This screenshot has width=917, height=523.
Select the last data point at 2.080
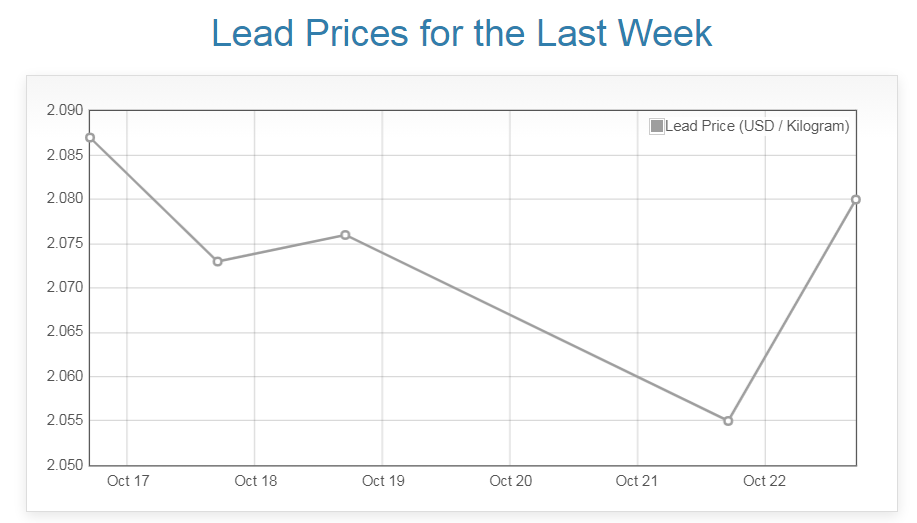pyautogui.click(x=856, y=199)
